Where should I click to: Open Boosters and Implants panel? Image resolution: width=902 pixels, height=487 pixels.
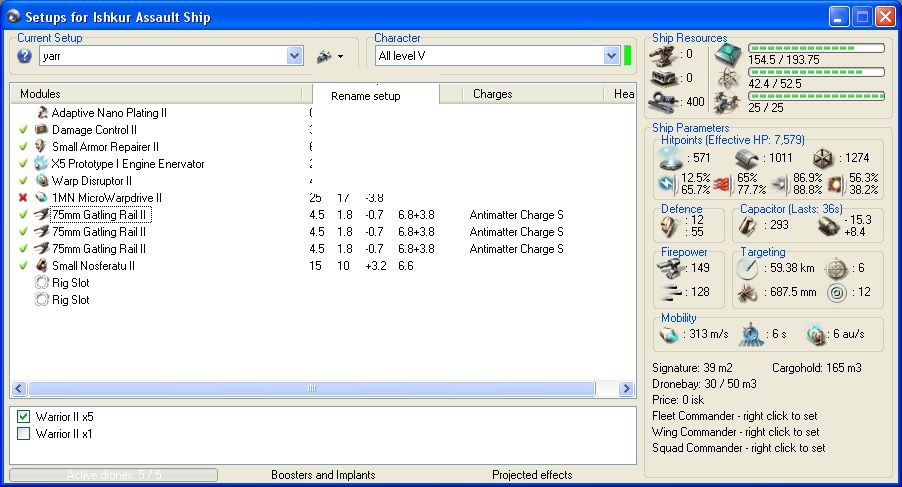323,475
